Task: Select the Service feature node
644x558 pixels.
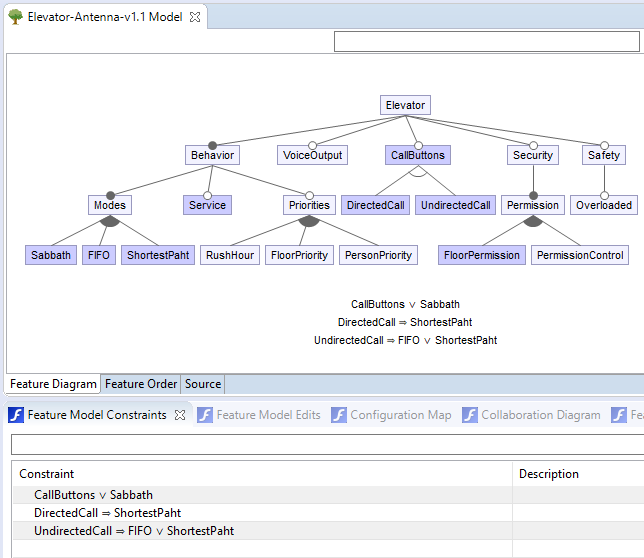Action: (x=207, y=205)
